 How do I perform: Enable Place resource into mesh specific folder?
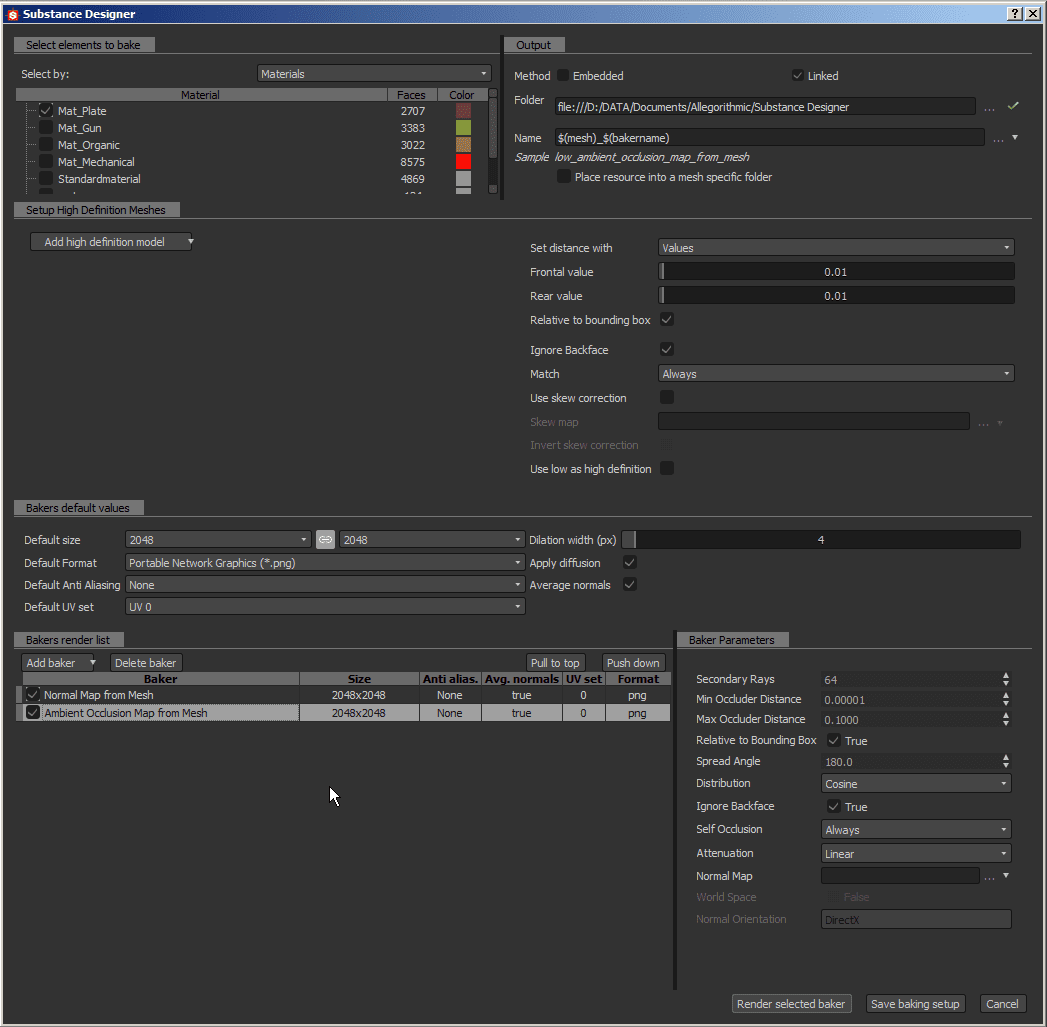click(x=564, y=176)
